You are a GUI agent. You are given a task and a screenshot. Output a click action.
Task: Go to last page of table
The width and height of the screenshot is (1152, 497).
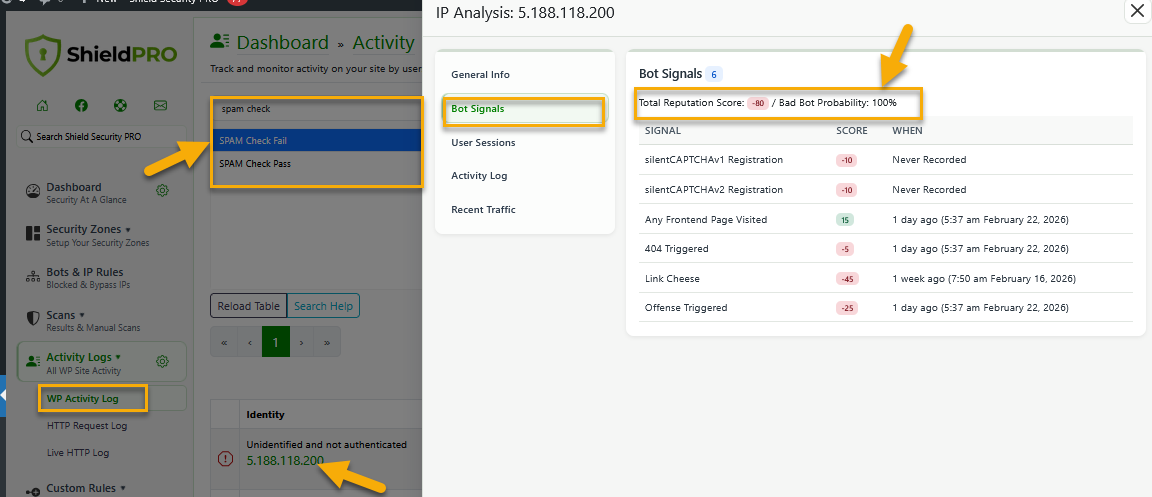327,343
